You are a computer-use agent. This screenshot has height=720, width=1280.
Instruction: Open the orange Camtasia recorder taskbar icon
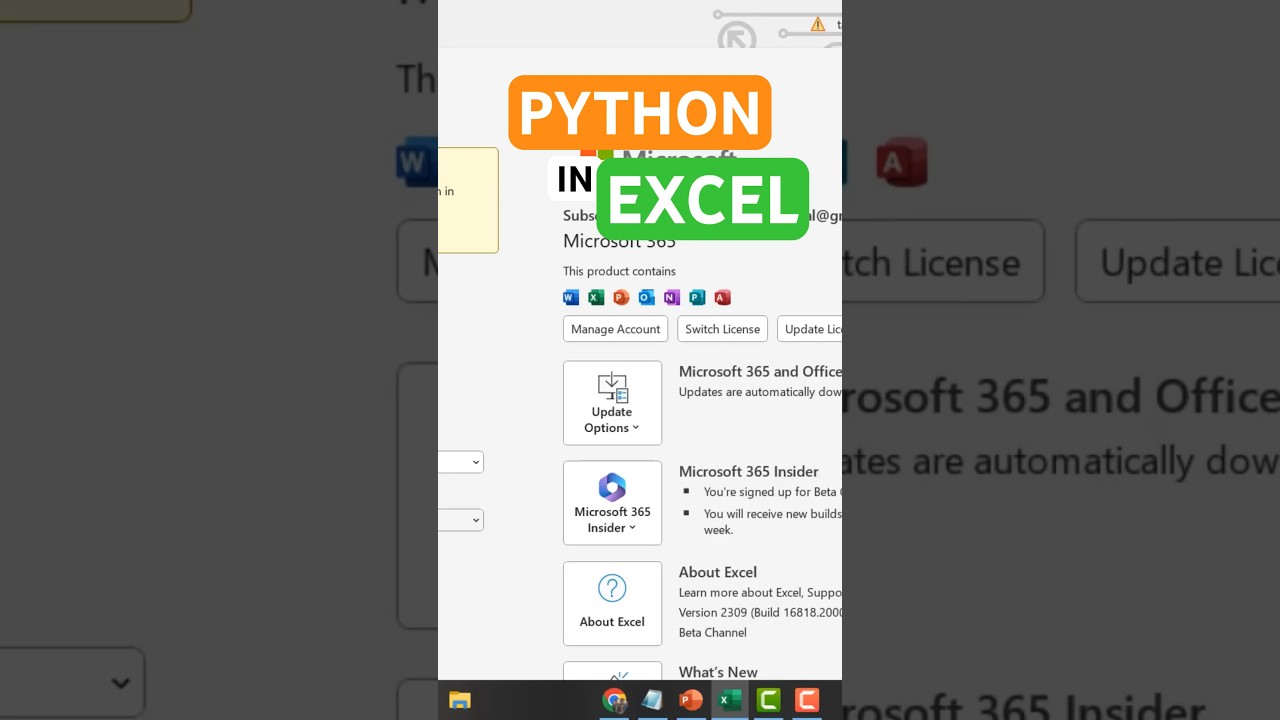click(x=807, y=700)
